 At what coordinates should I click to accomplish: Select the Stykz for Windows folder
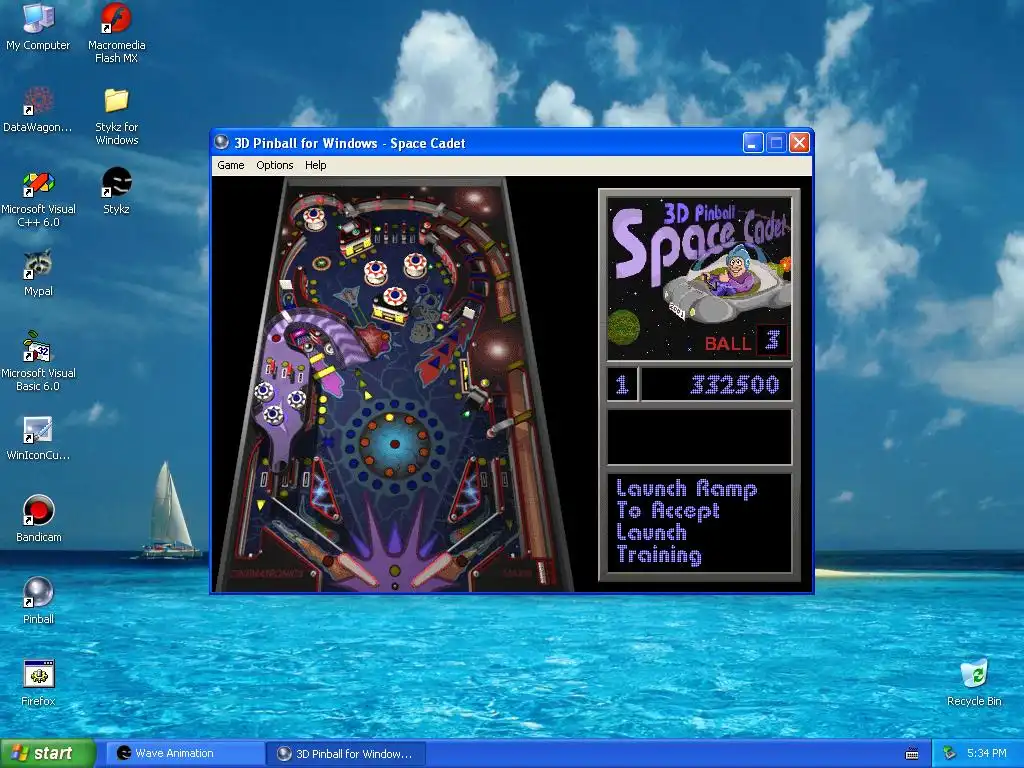(116, 116)
